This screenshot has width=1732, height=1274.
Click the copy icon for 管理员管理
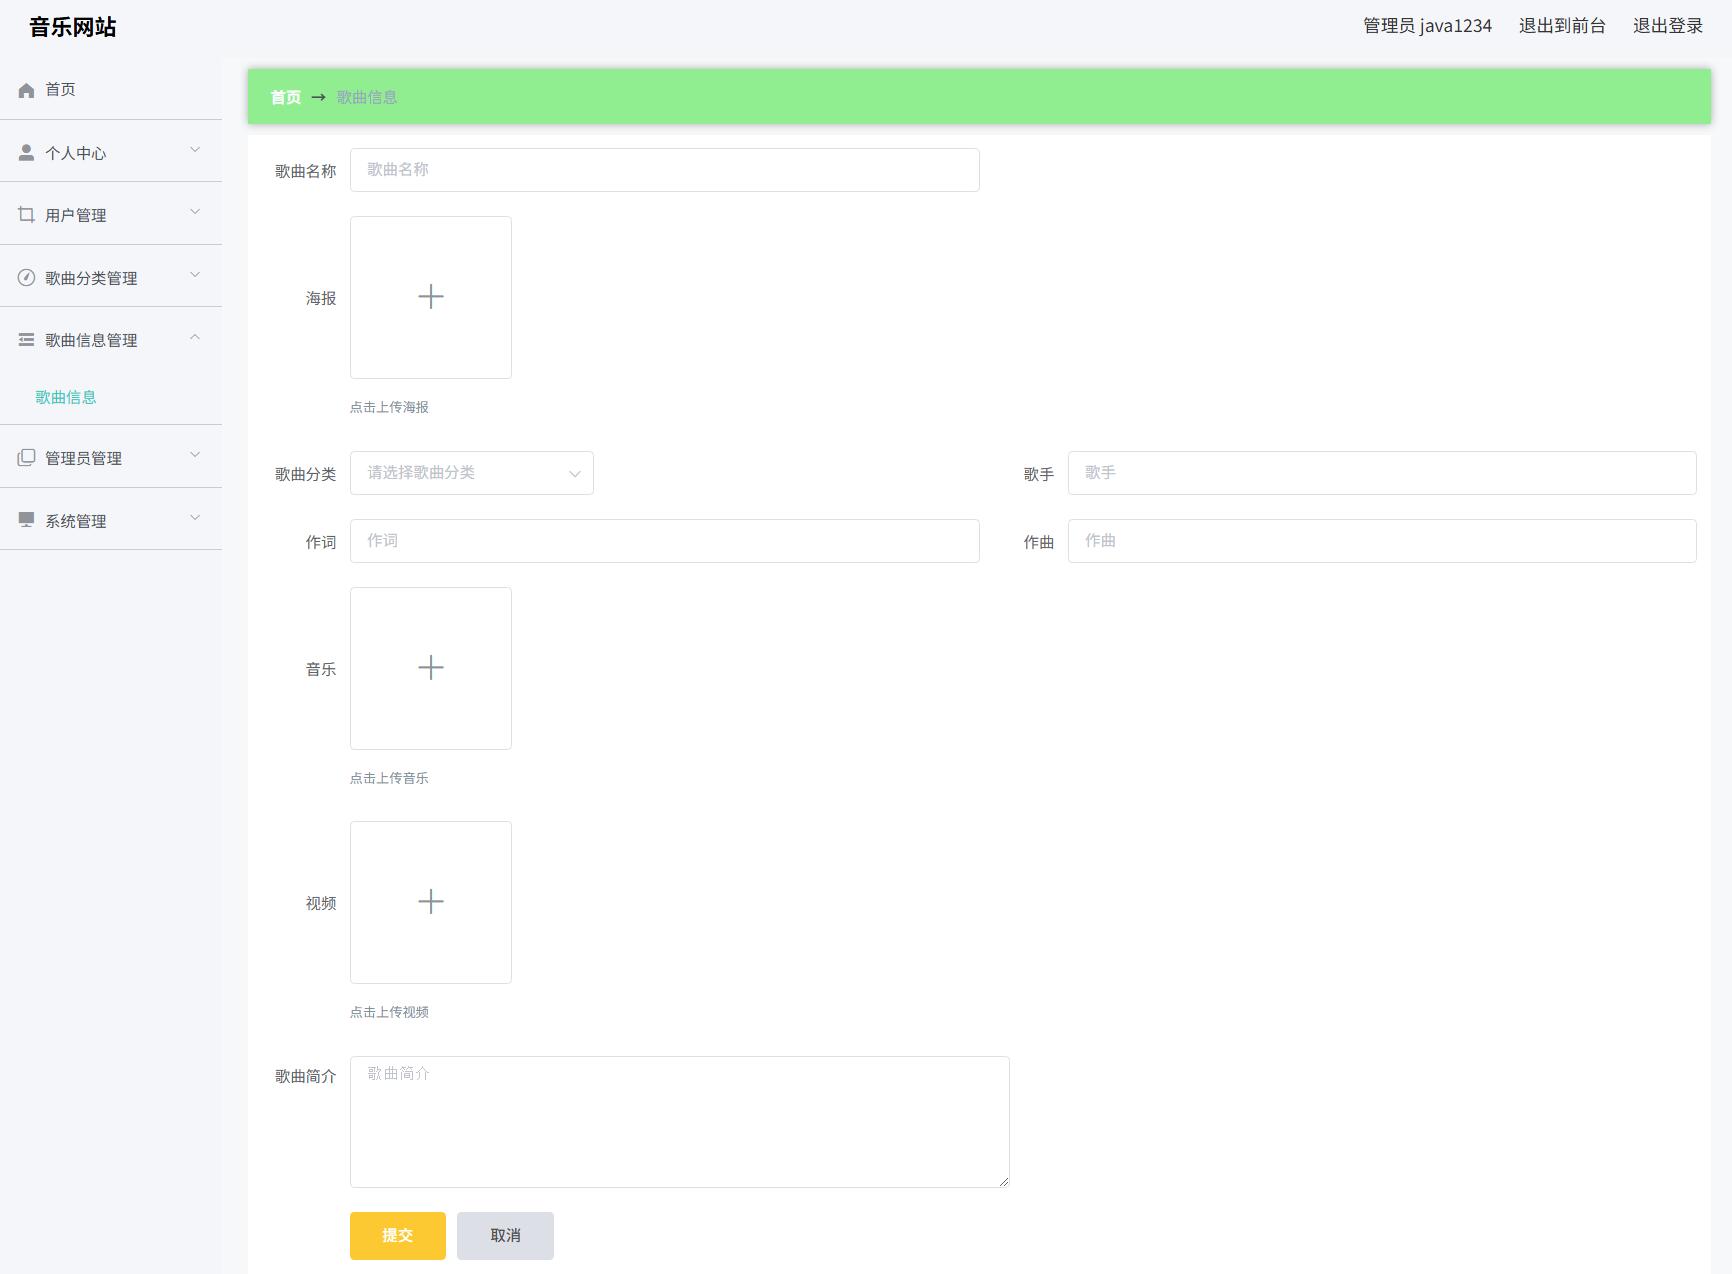tap(26, 457)
